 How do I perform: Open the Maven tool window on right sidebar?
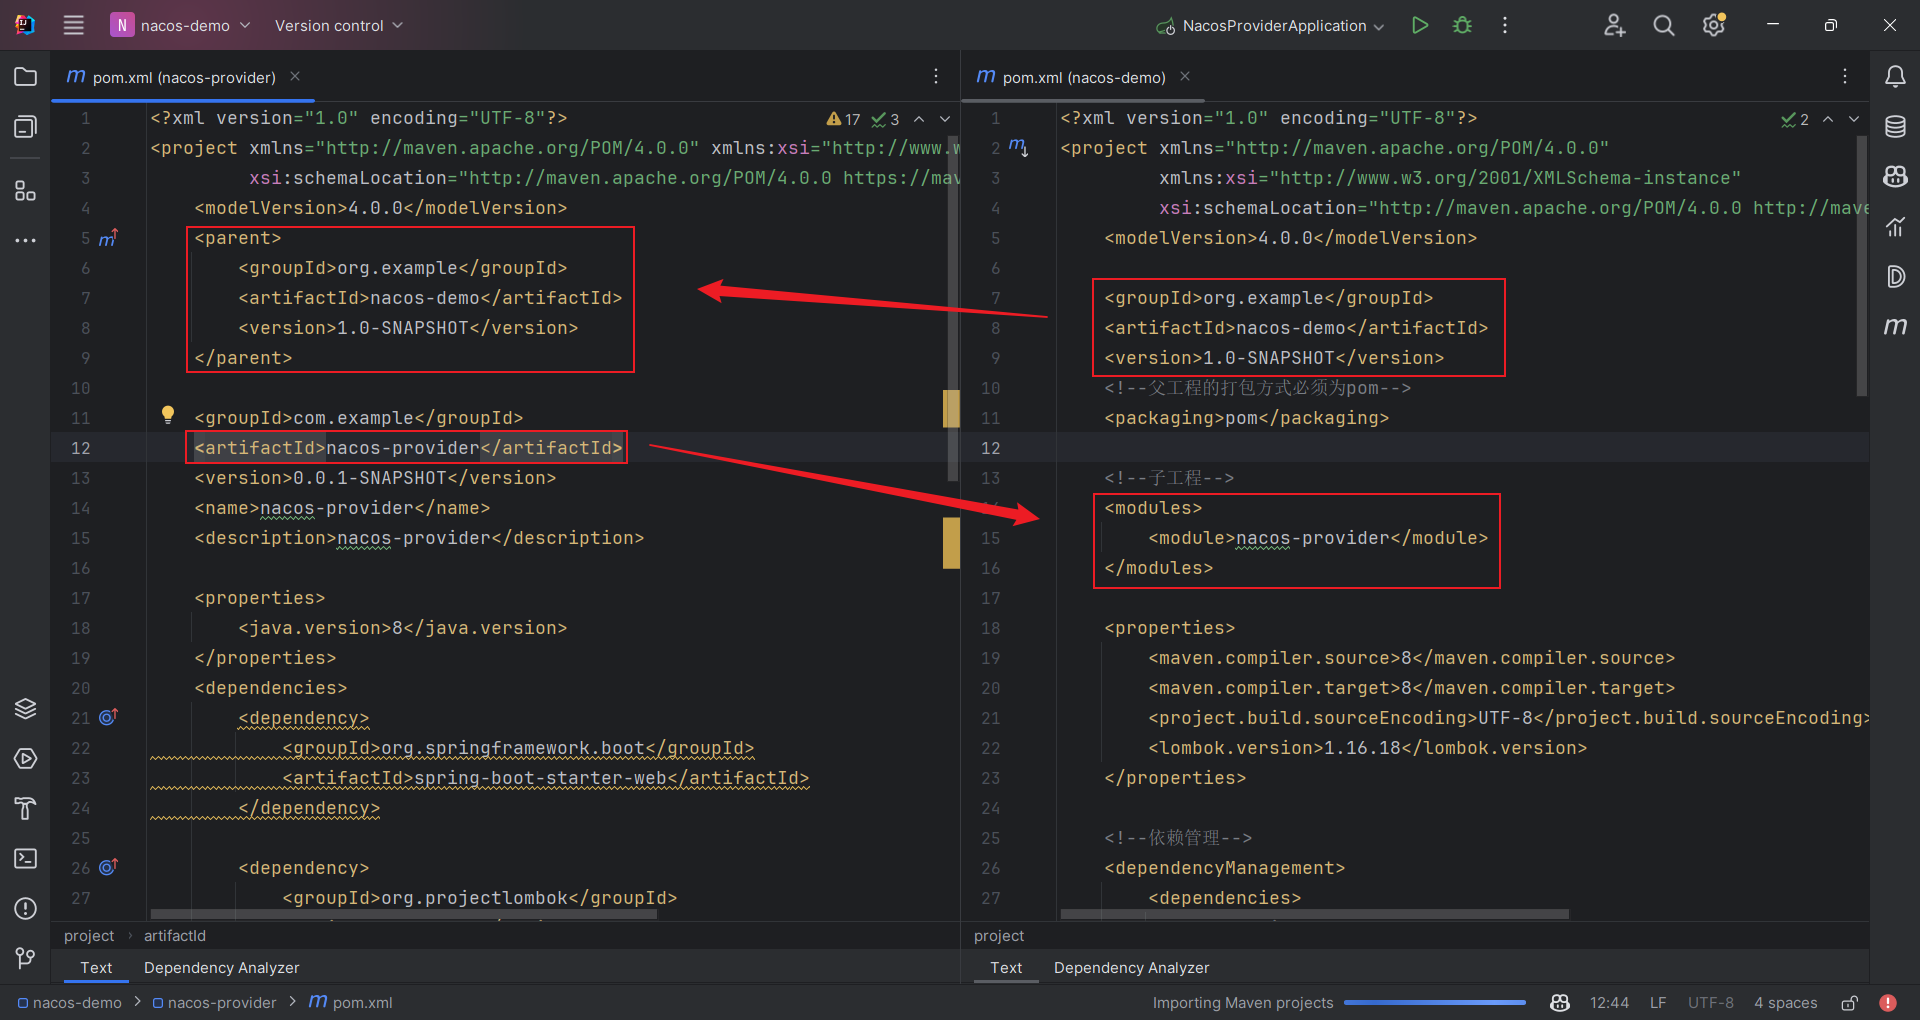click(x=1895, y=327)
